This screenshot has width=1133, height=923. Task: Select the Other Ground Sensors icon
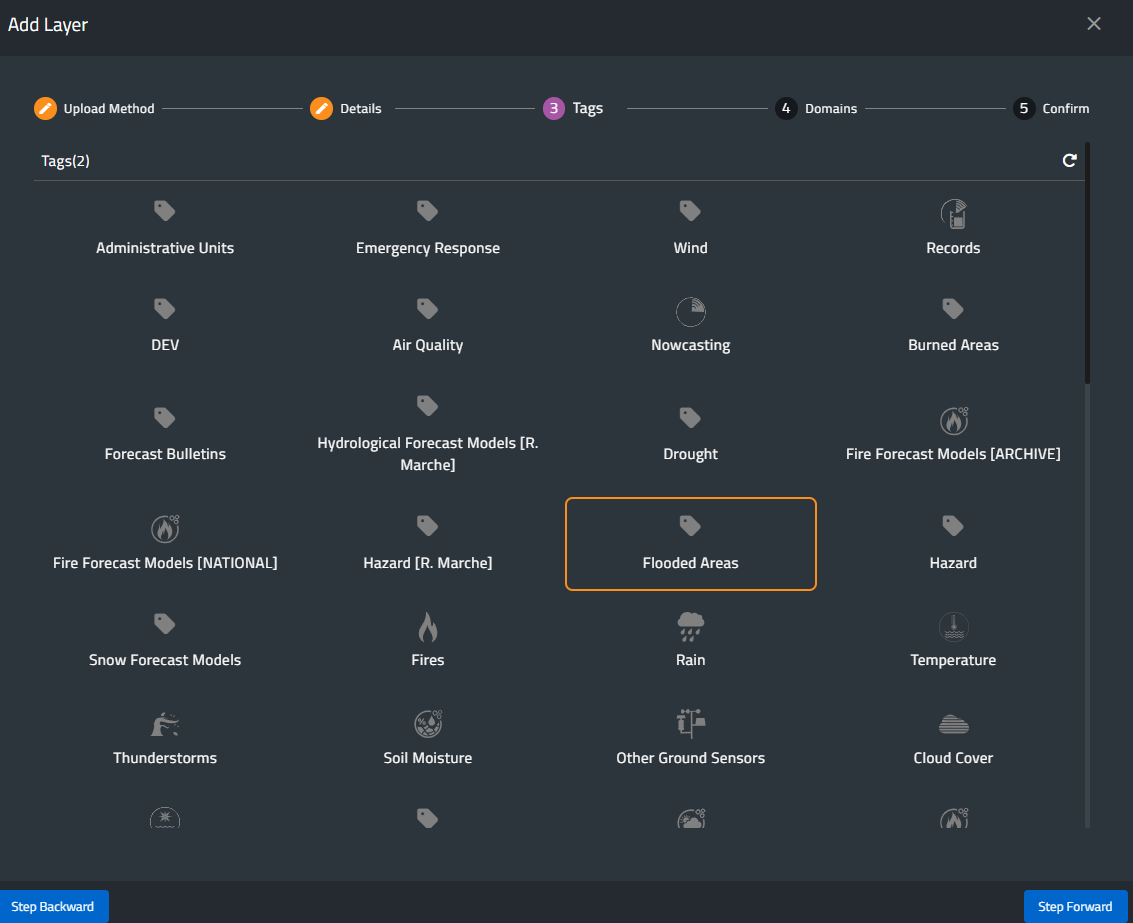point(690,724)
